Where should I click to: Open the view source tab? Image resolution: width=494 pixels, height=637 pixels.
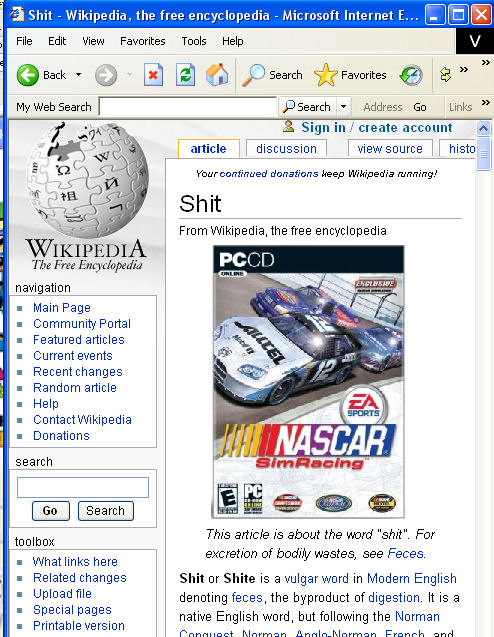pyautogui.click(x=390, y=149)
